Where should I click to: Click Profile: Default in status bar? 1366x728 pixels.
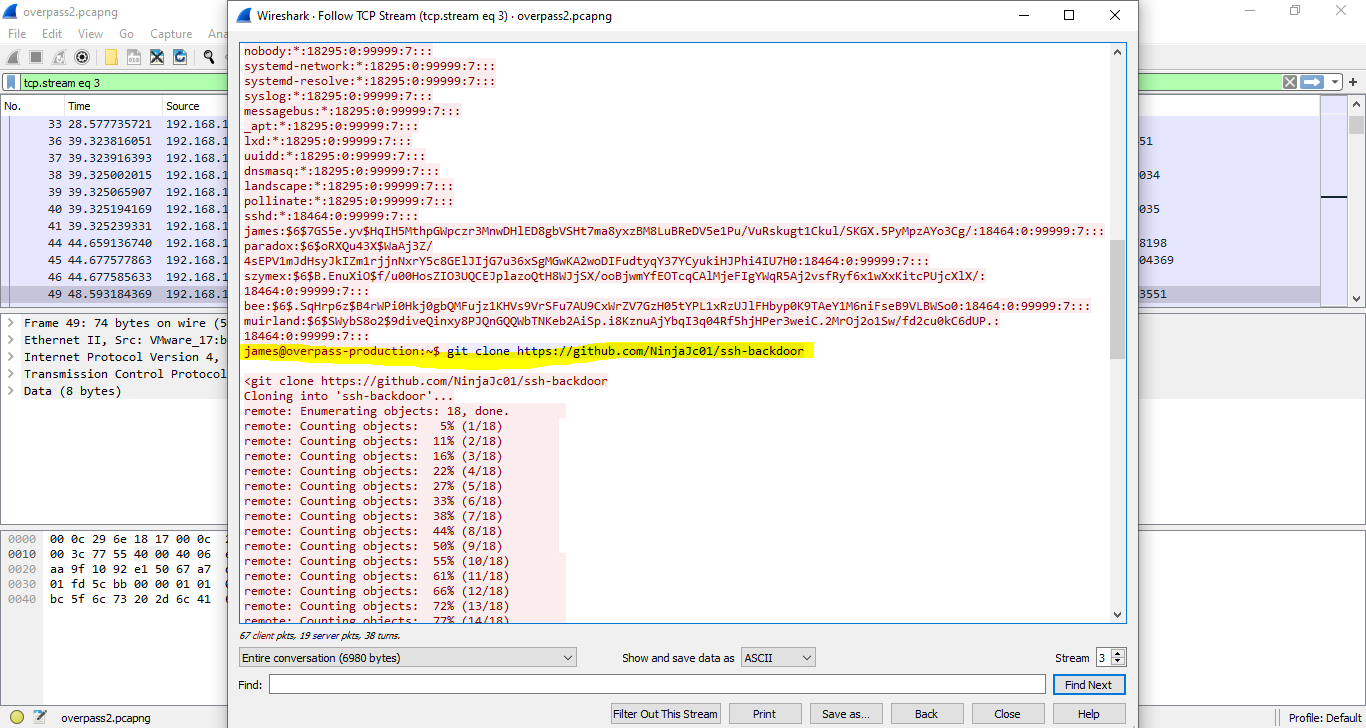[1325, 717]
